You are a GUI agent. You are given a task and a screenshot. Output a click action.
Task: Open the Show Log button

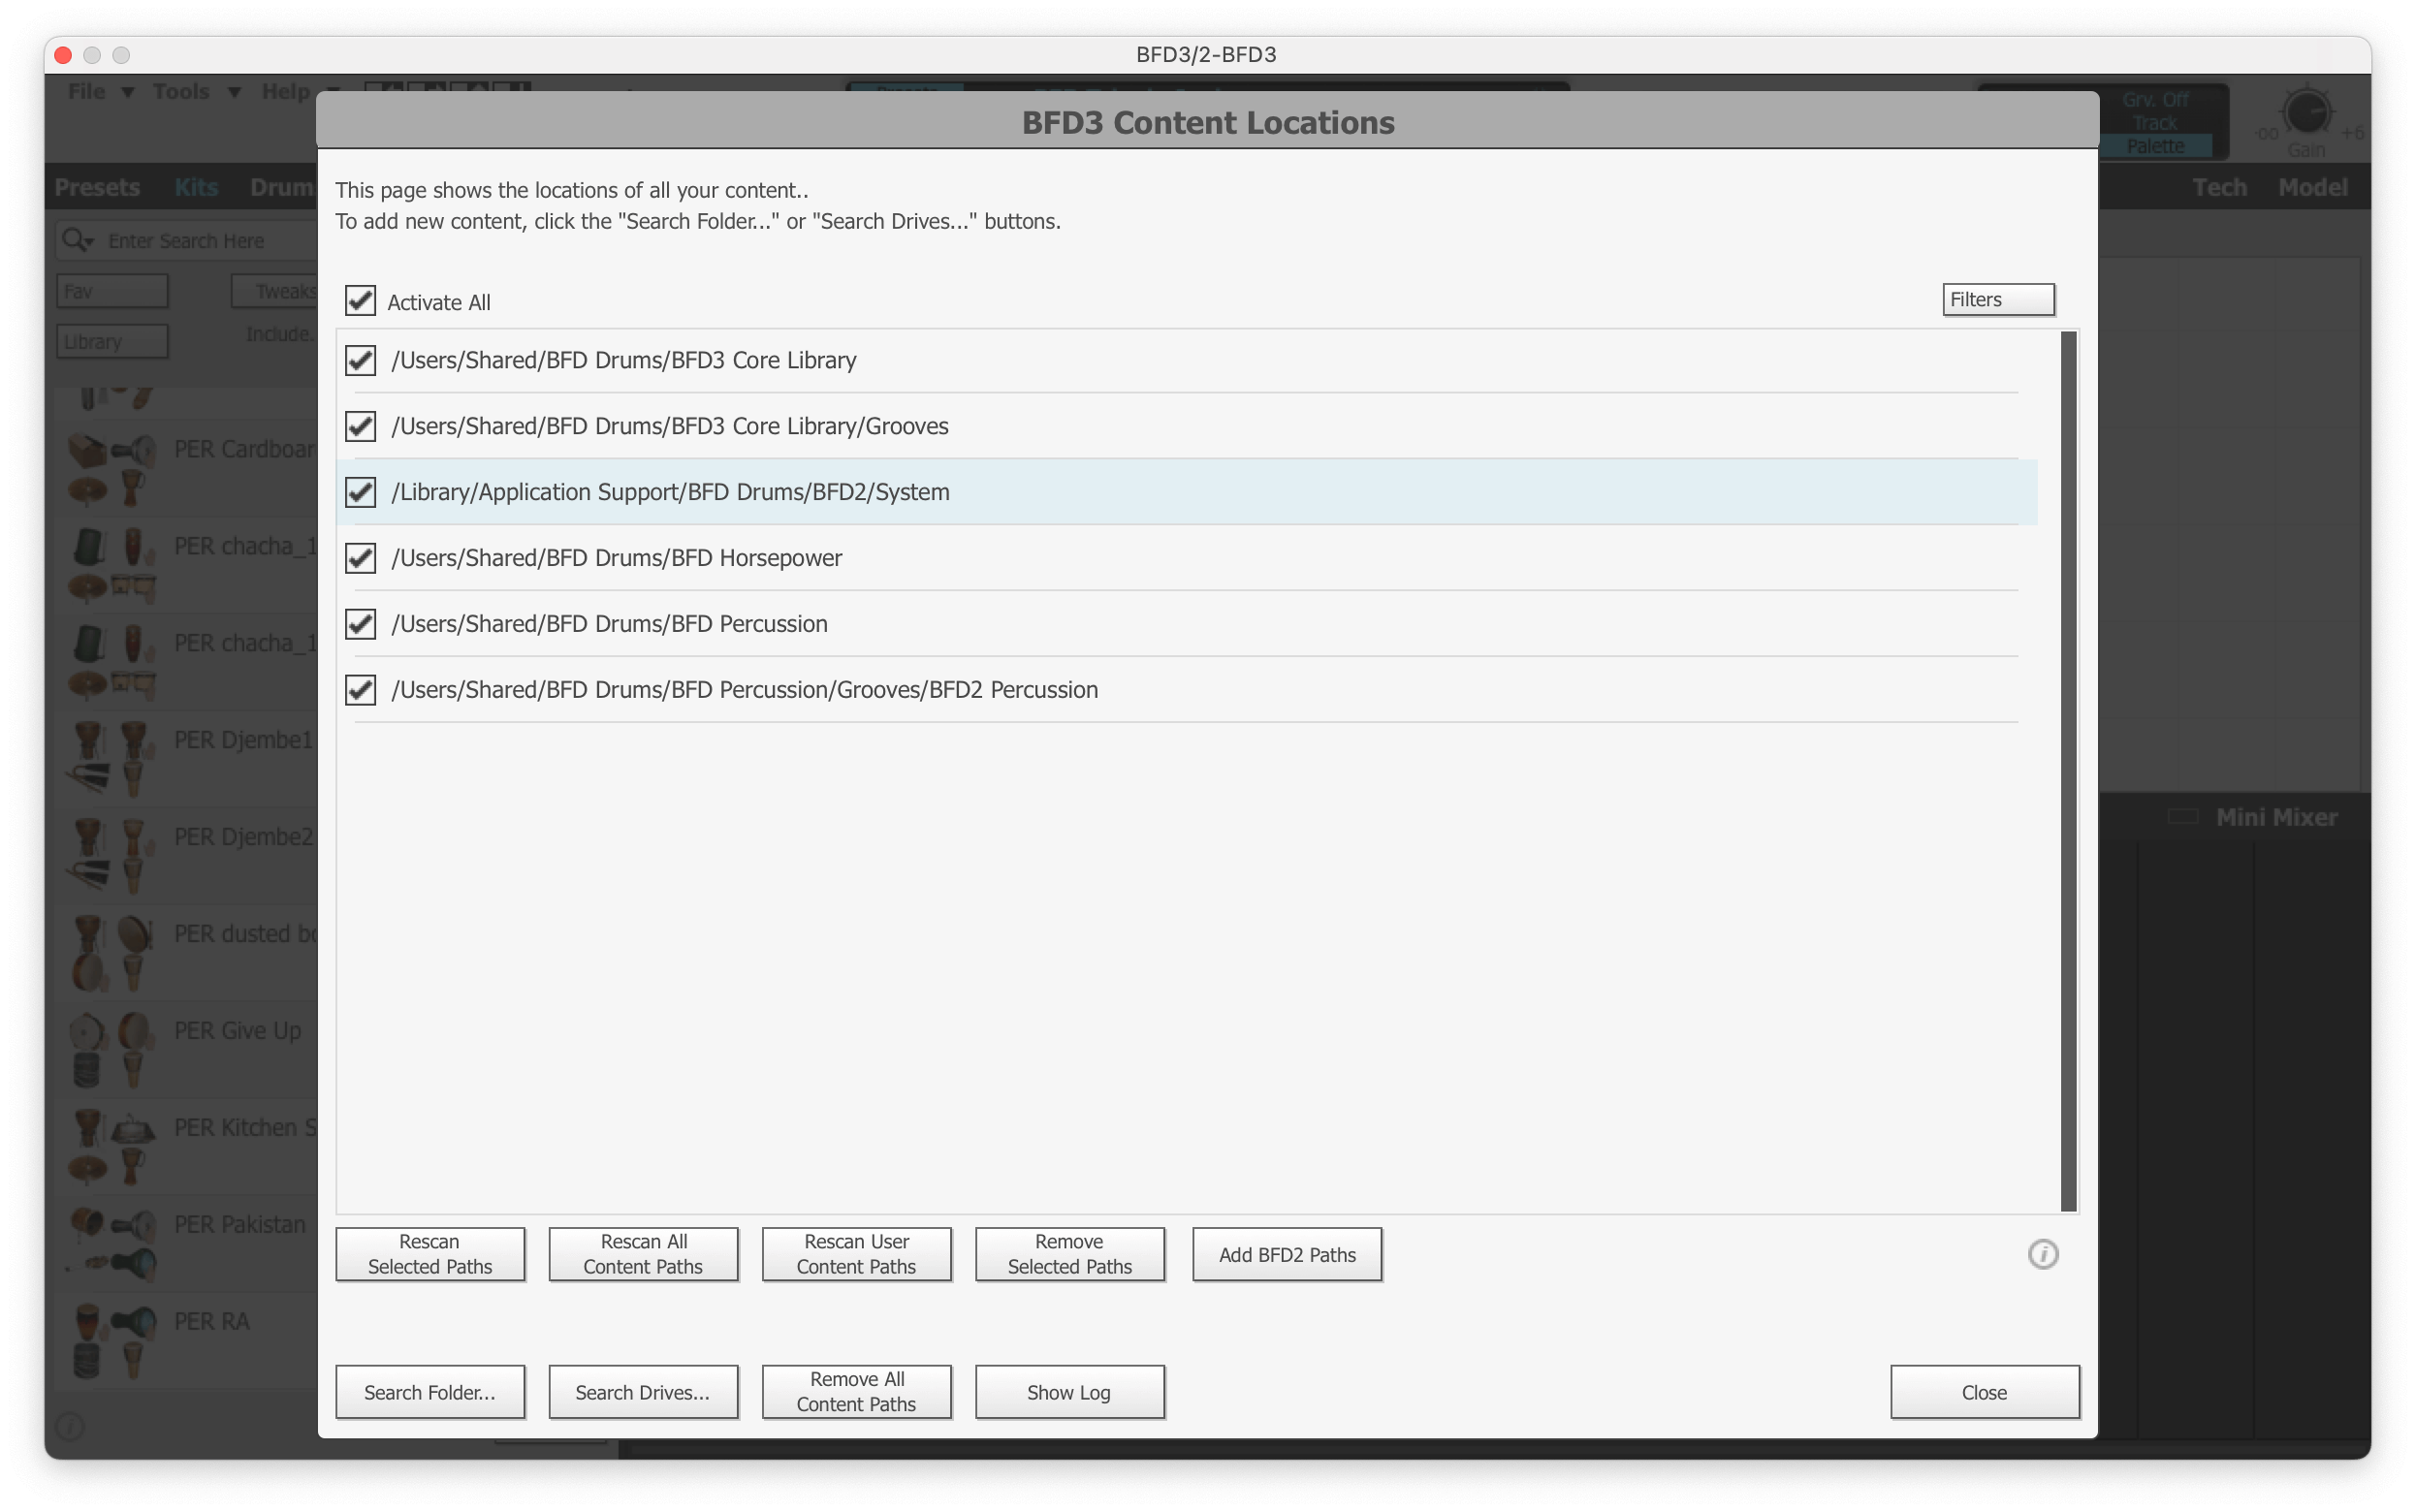[1070, 1392]
